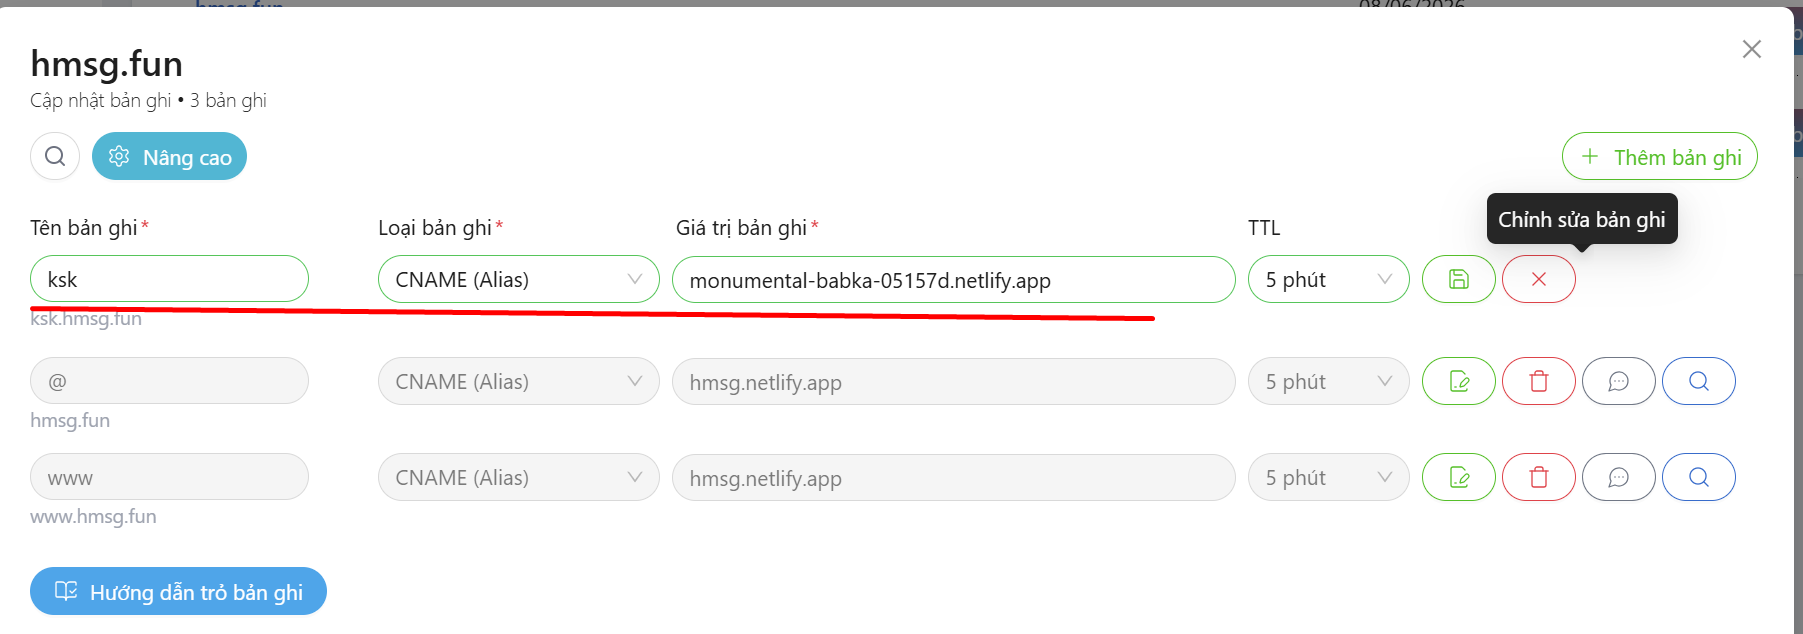Expand the TTL dropdown for the ksk record

(1328, 280)
